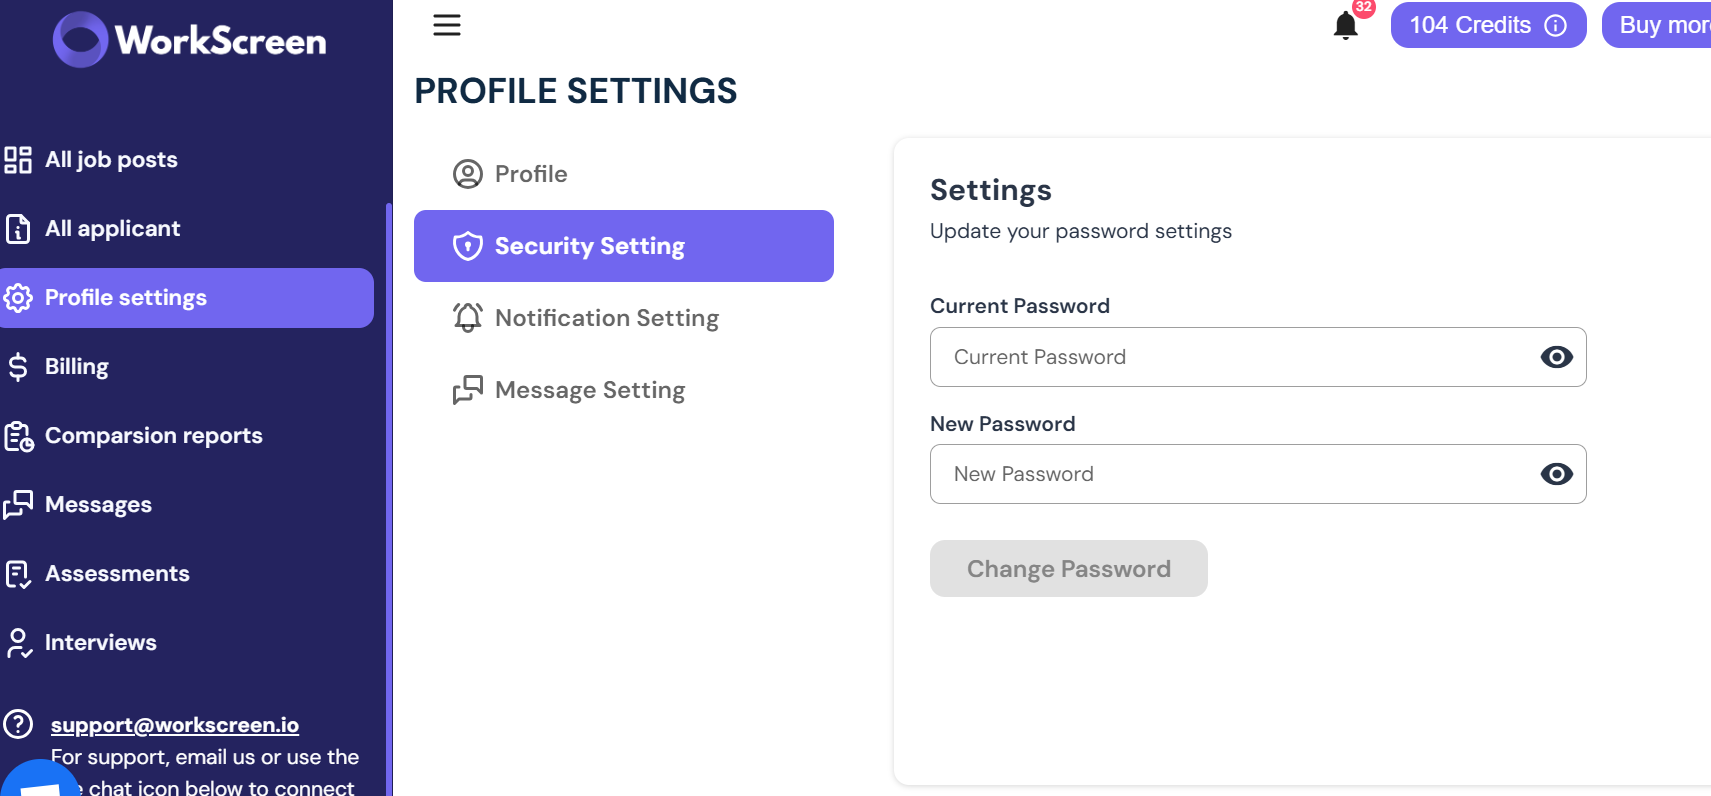Click the Billing dollar icon
1711x796 pixels.
click(18, 367)
